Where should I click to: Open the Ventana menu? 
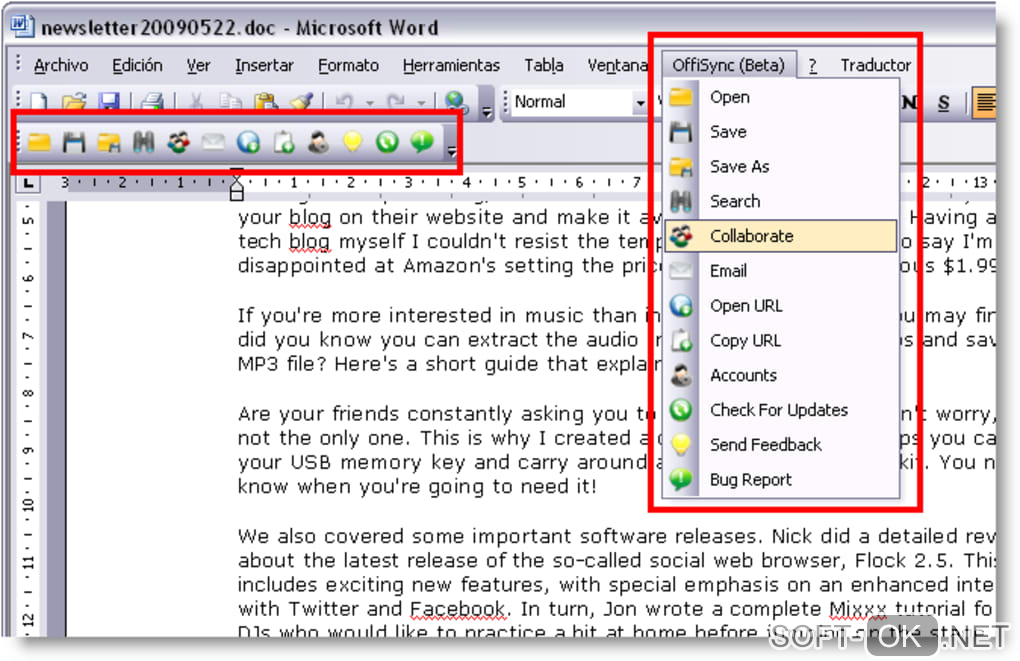[x=617, y=66]
